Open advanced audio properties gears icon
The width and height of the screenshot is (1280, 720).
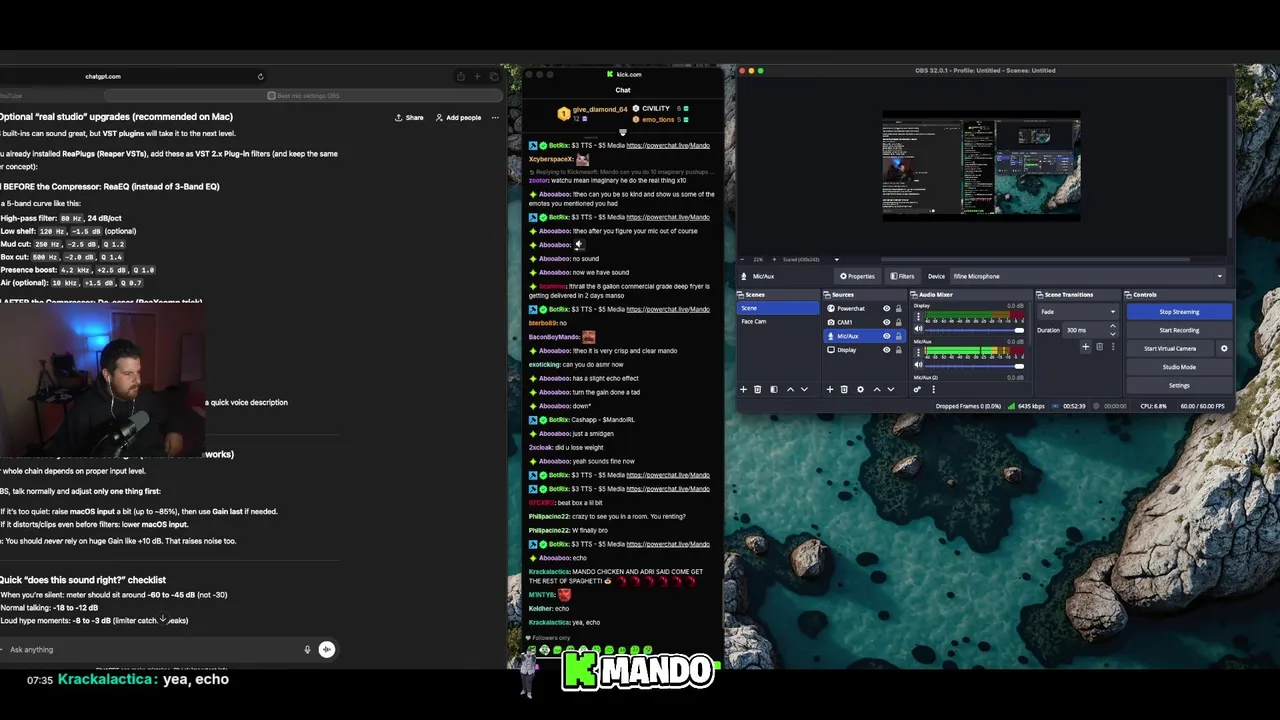[x=917, y=389]
